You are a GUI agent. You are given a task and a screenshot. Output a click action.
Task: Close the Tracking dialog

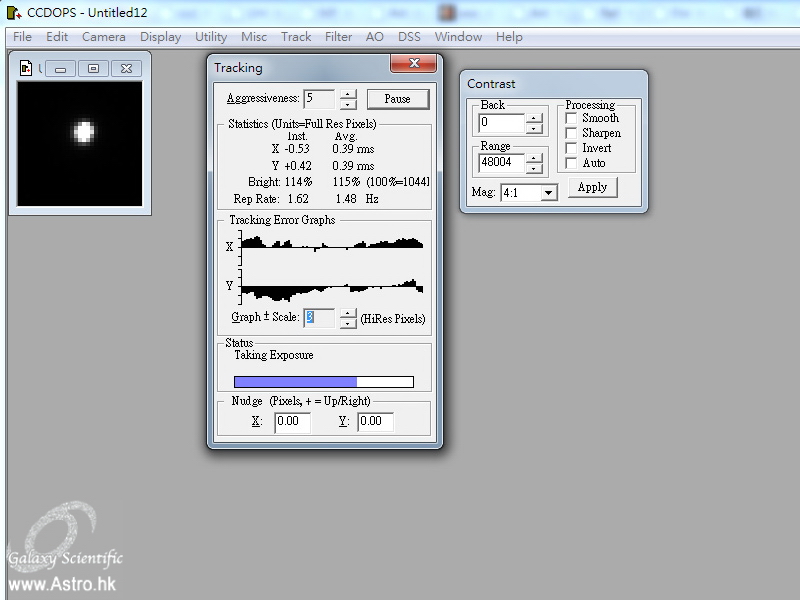[x=411, y=65]
